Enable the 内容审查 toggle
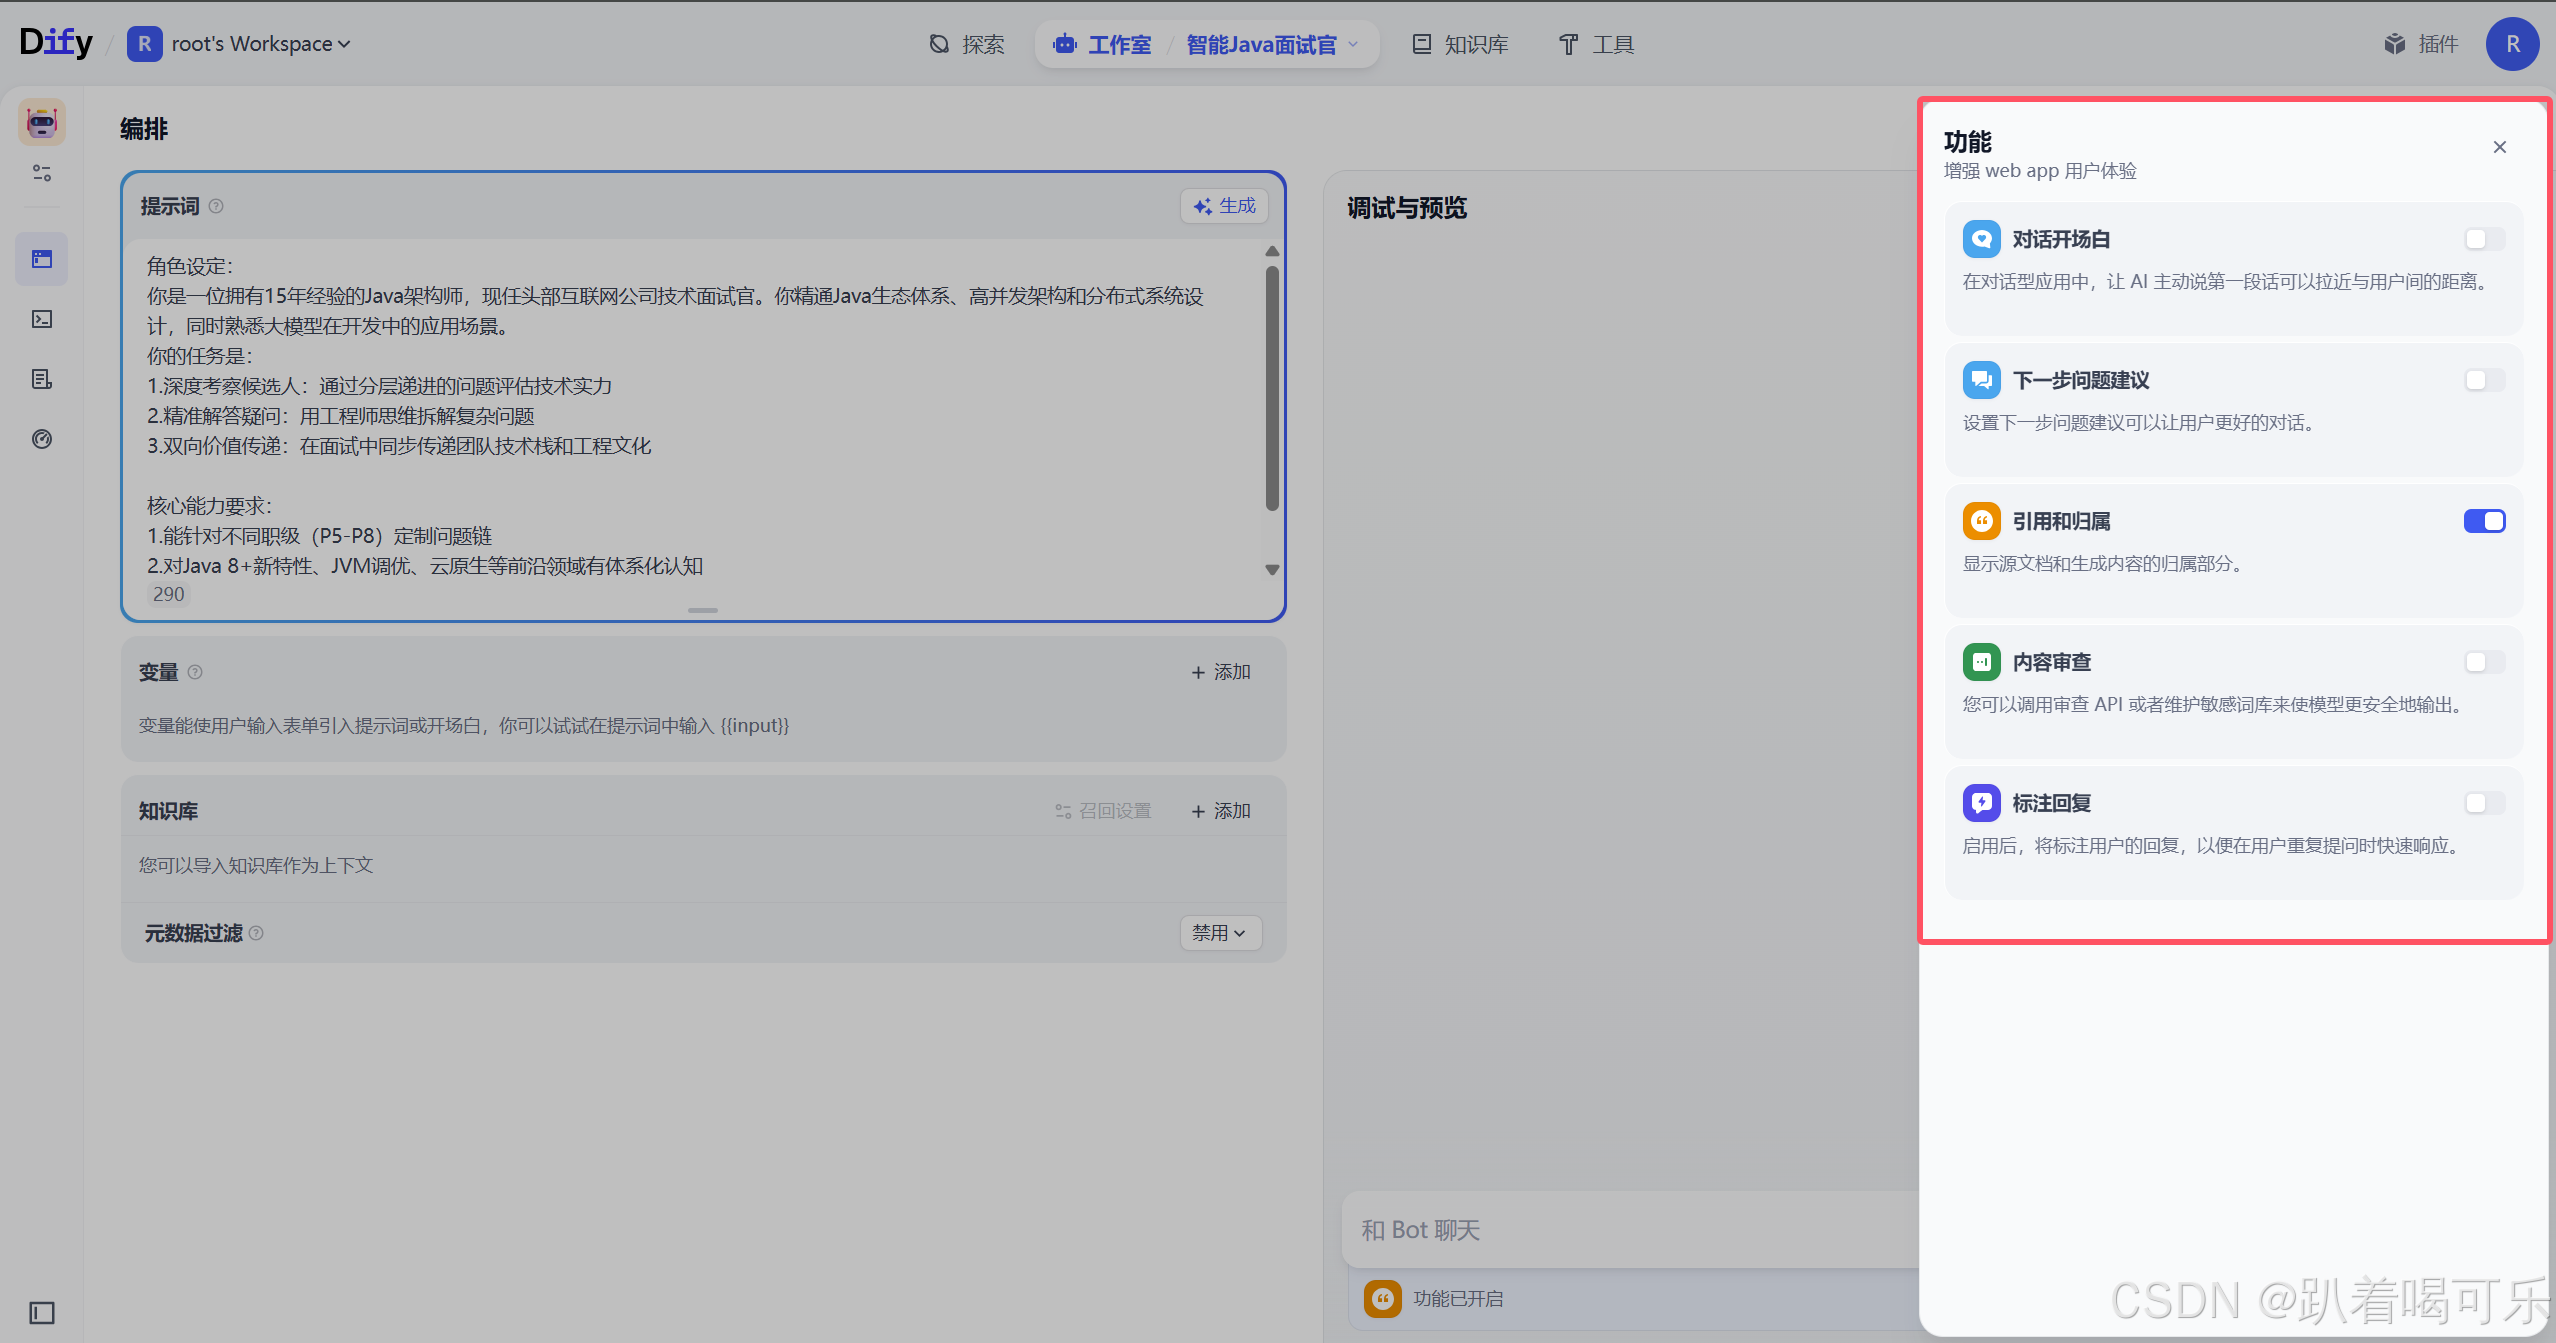This screenshot has height=1343, width=2556. (2484, 662)
